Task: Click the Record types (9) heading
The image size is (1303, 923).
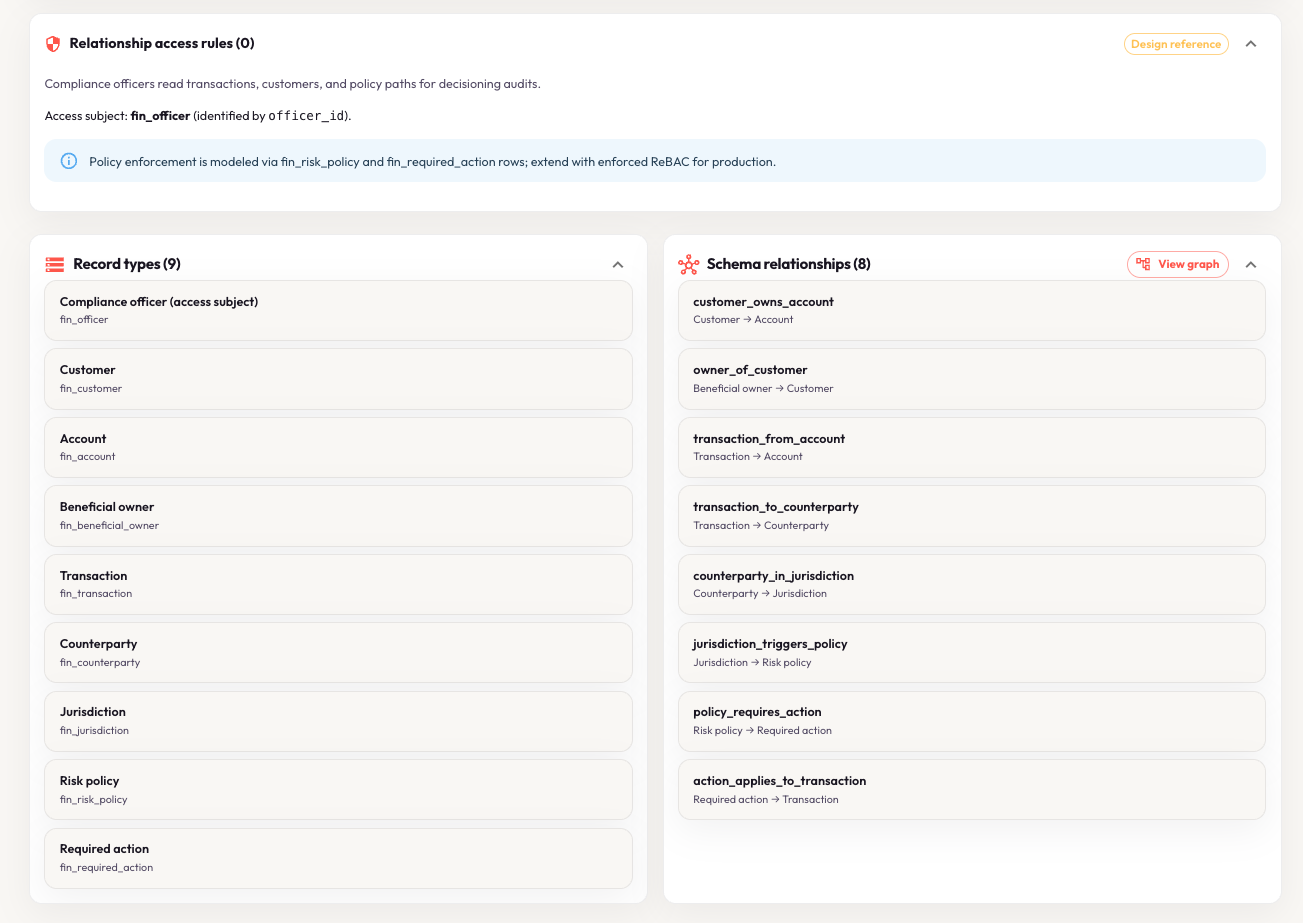Action: pos(127,265)
